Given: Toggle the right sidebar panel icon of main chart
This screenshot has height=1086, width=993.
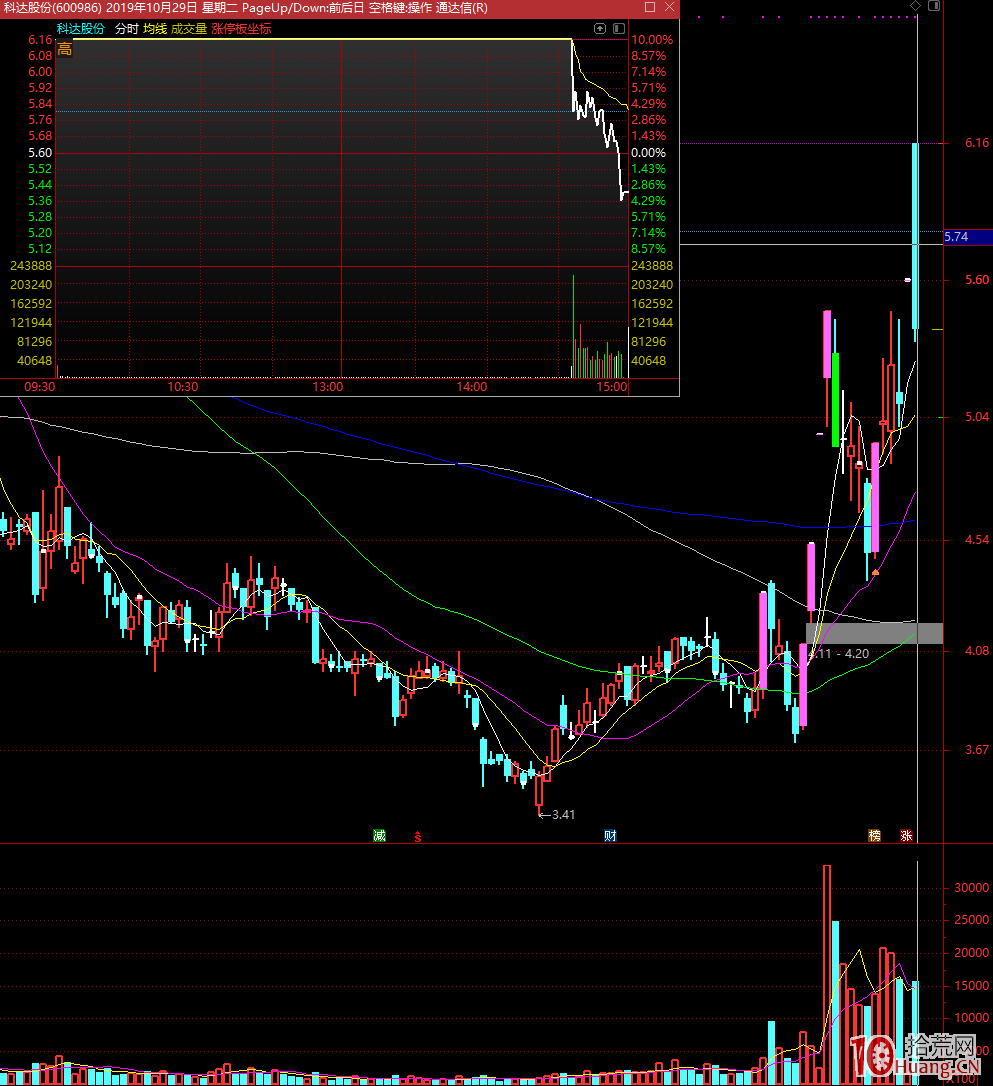Looking at the screenshot, I should [933, 6].
